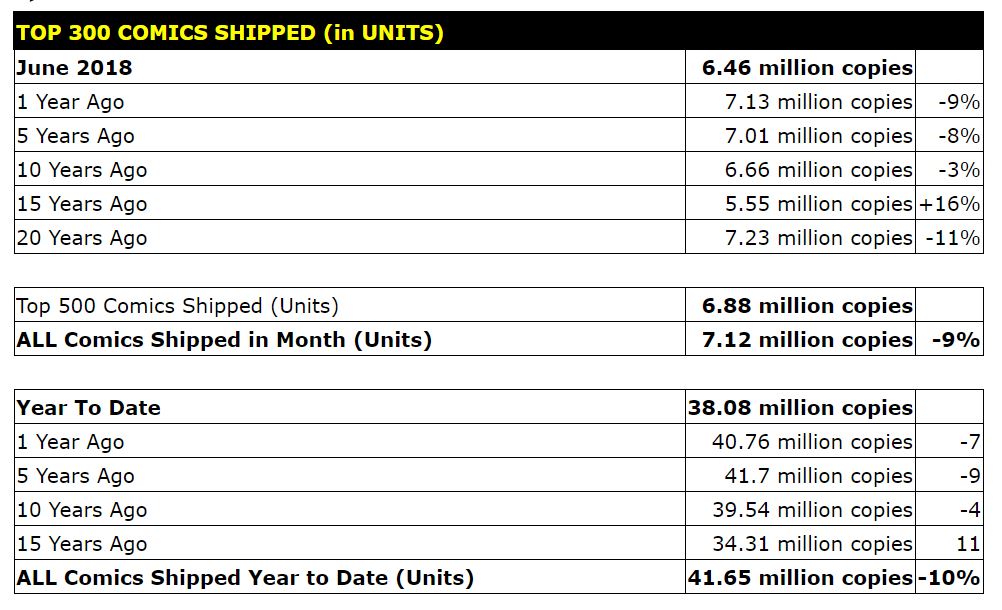Click the 6.46 million copies cell

click(x=806, y=68)
